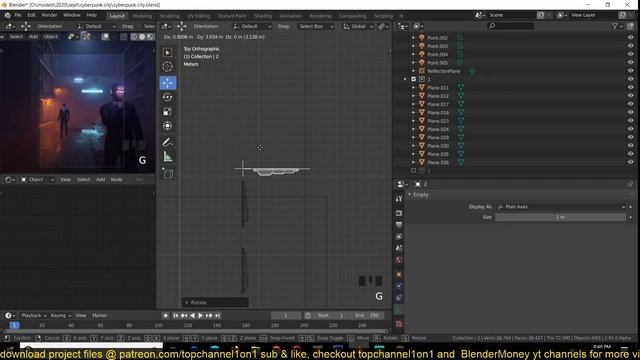The height and width of the screenshot is (360, 640).
Task: Open node editor Add menu
Action: click(x=100, y=180)
